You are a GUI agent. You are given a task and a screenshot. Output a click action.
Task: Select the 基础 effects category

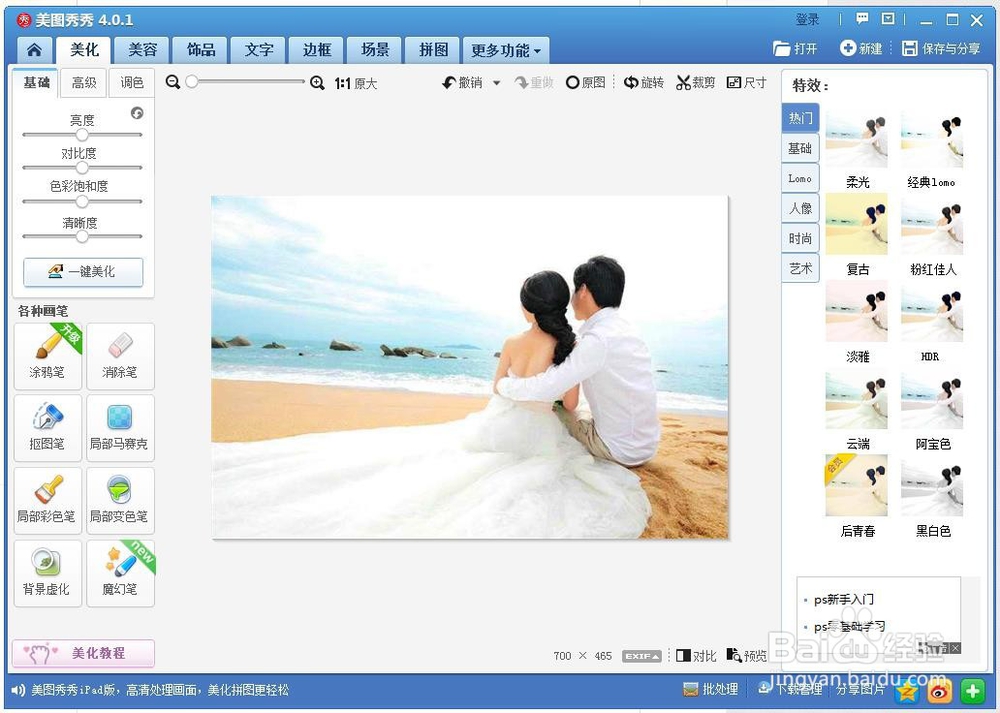click(800, 148)
